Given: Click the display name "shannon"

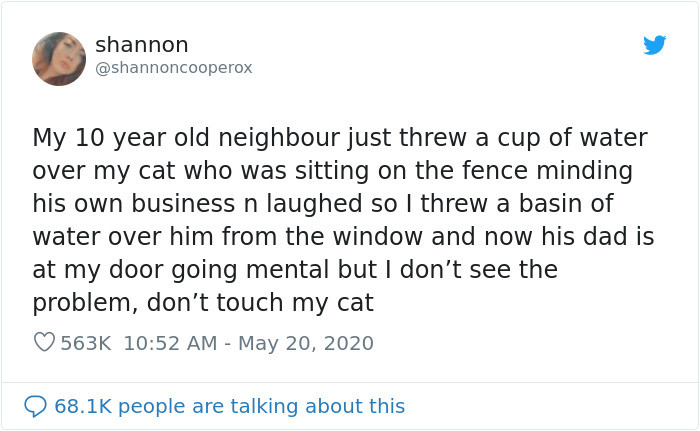Looking at the screenshot, I should pyautogui.click(x=141, y=45).
